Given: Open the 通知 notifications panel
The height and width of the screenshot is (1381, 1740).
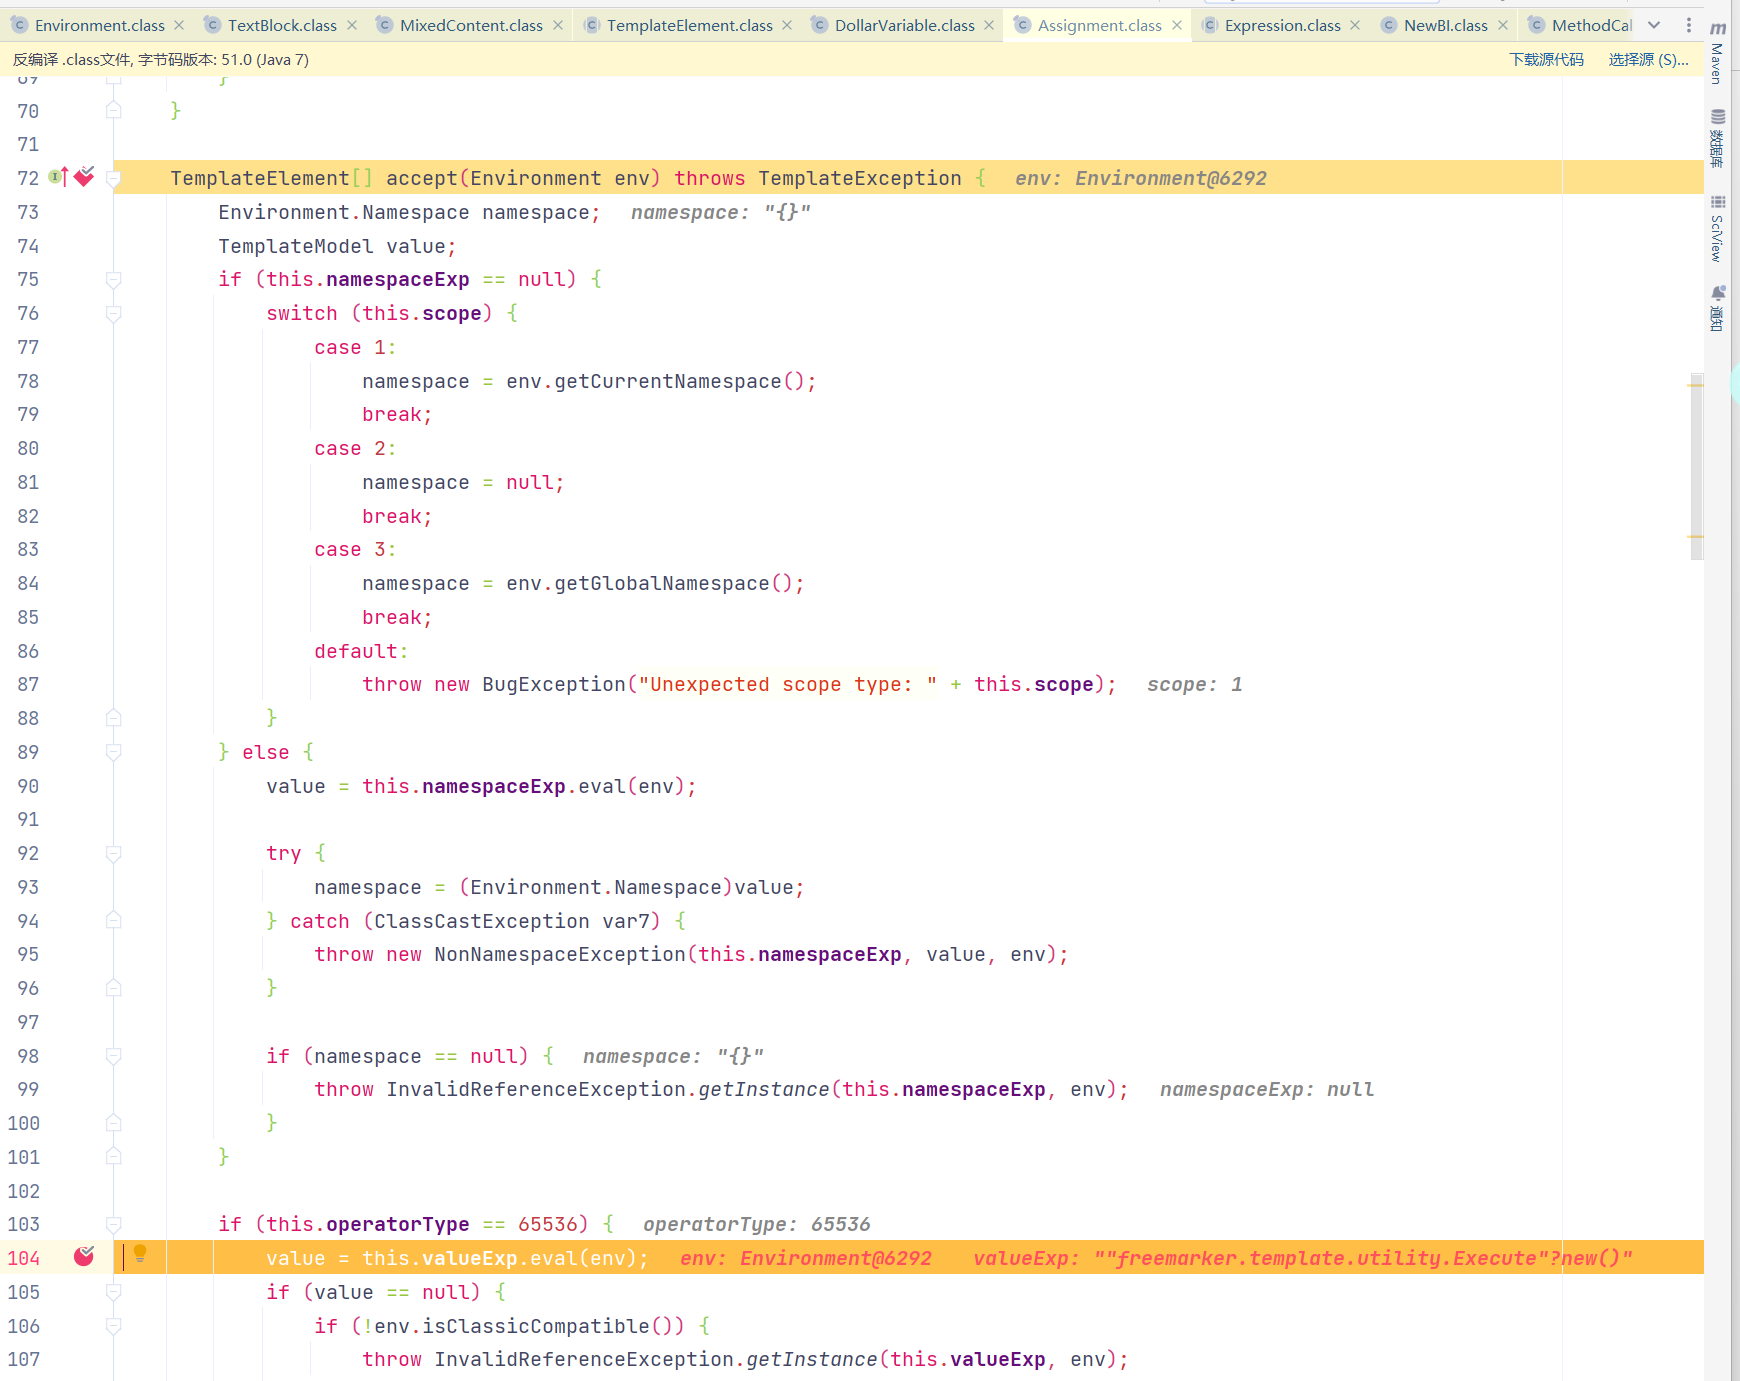Looking at the screenshot, I should point(1718,308).
